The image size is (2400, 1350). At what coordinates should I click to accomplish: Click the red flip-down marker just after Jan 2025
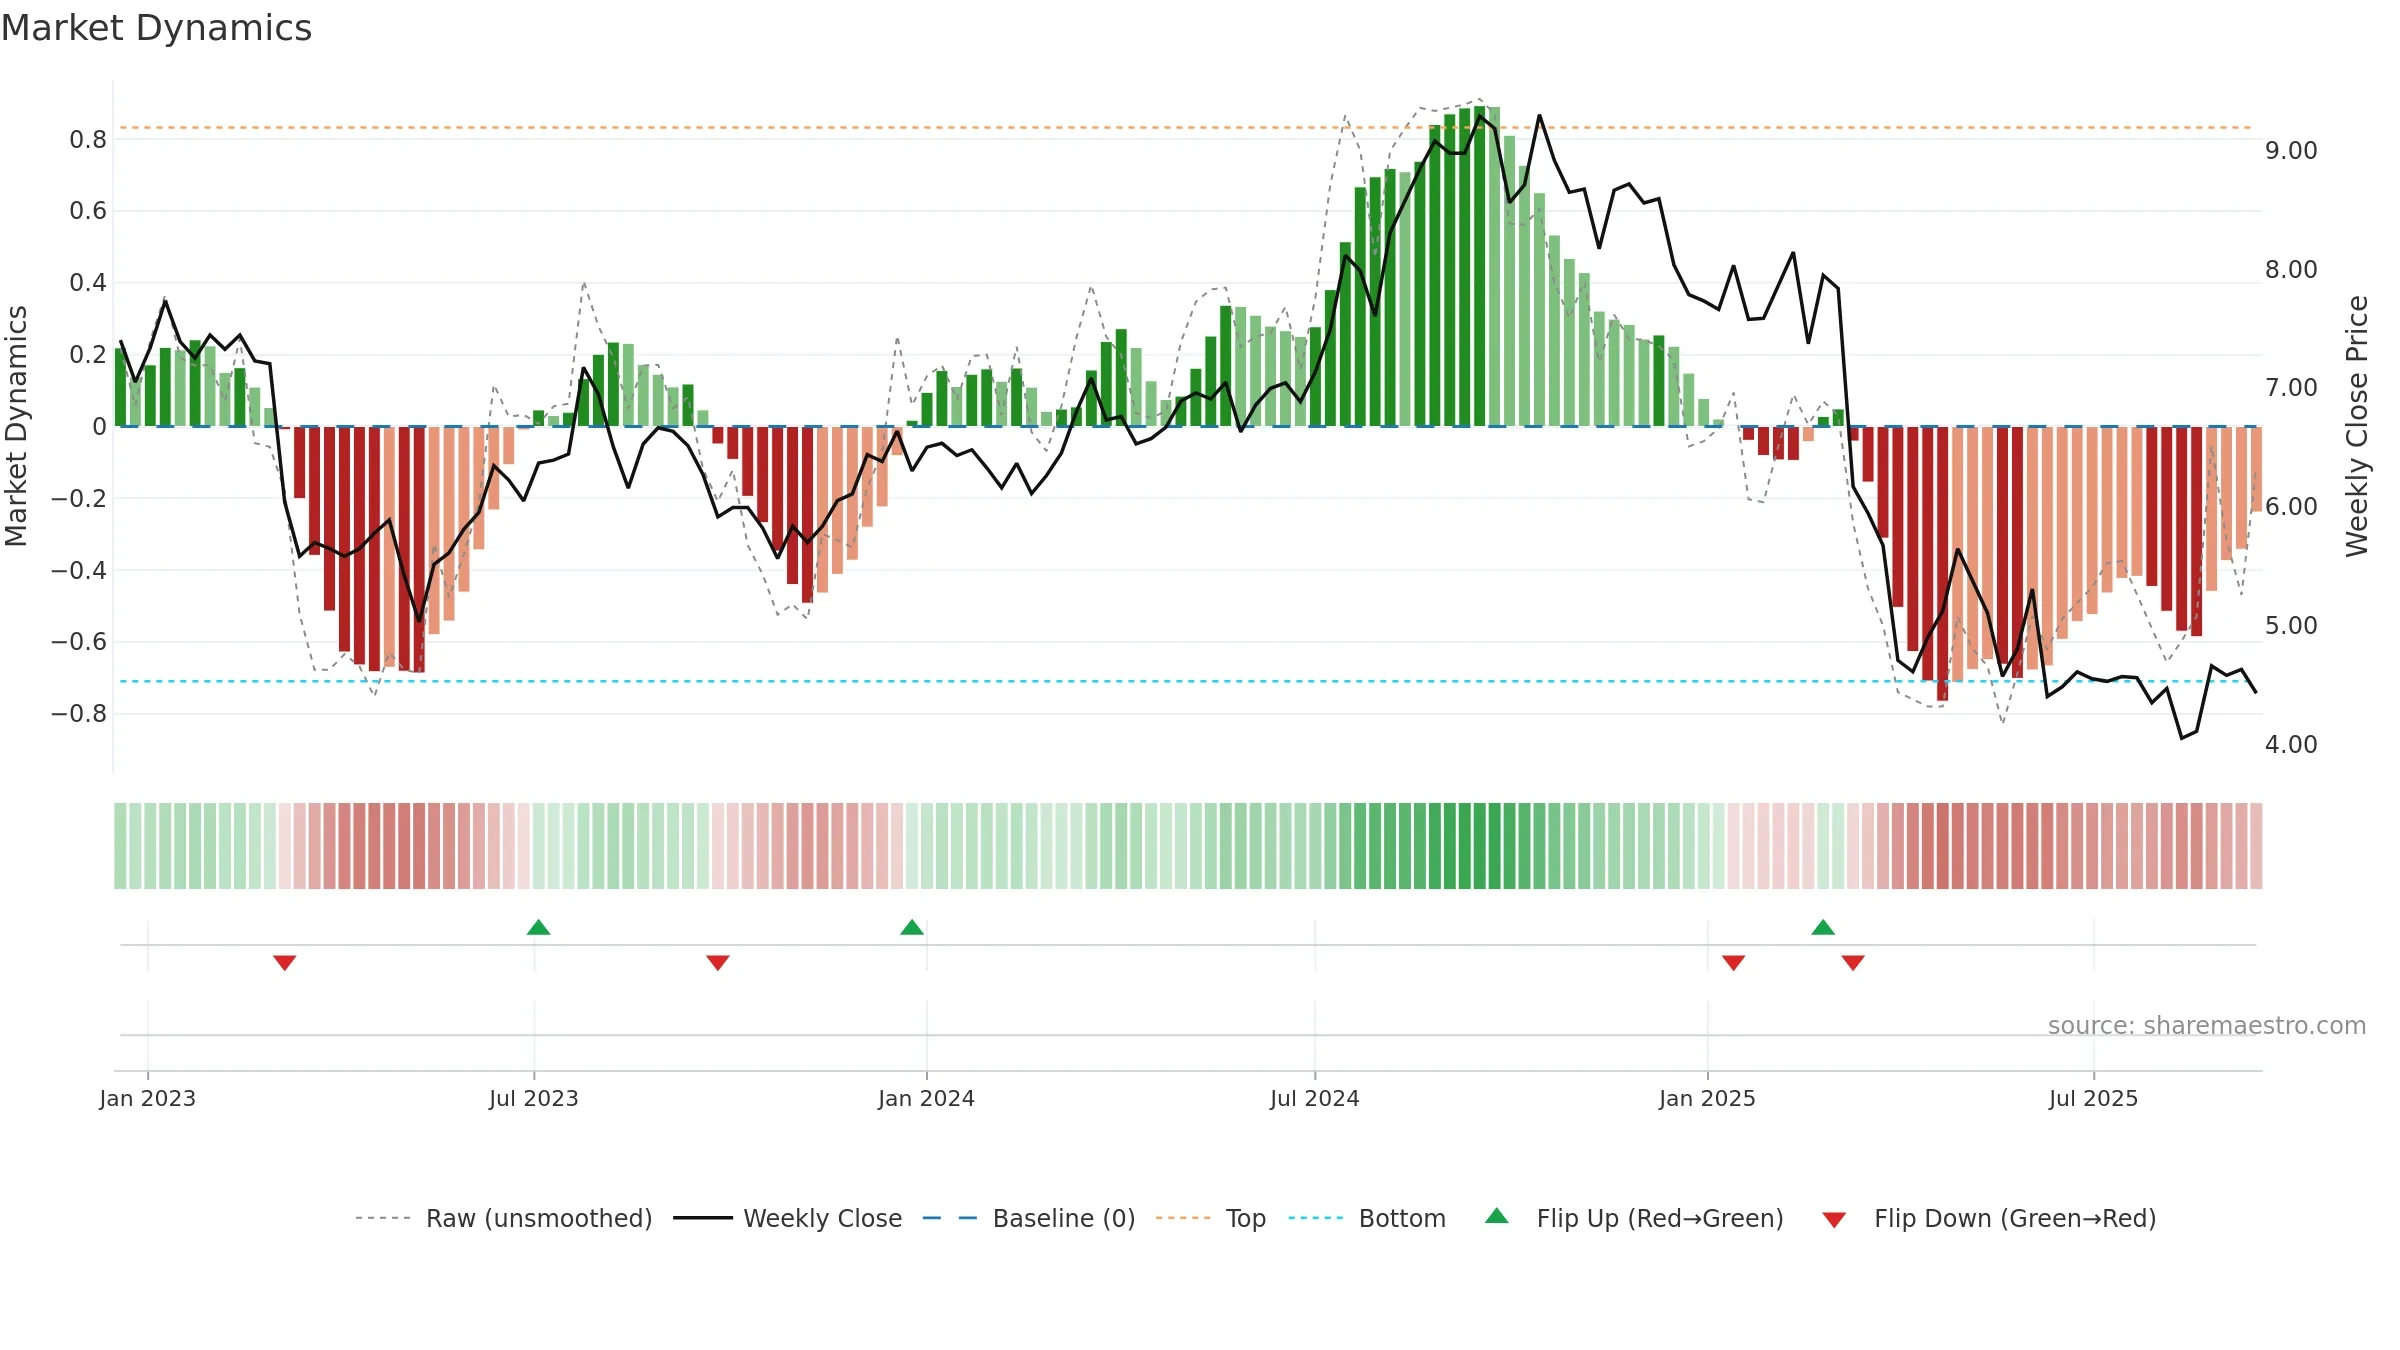point(1734,963)
